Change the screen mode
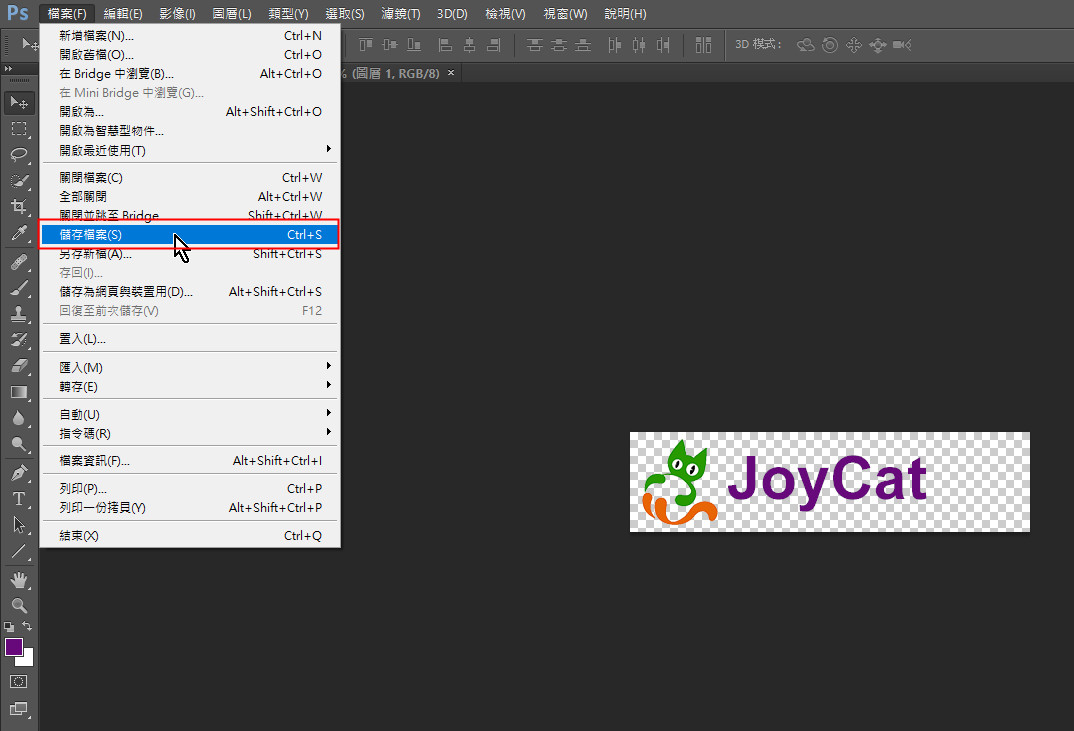This screenshot has width=1074, height=731. point(19,709)
